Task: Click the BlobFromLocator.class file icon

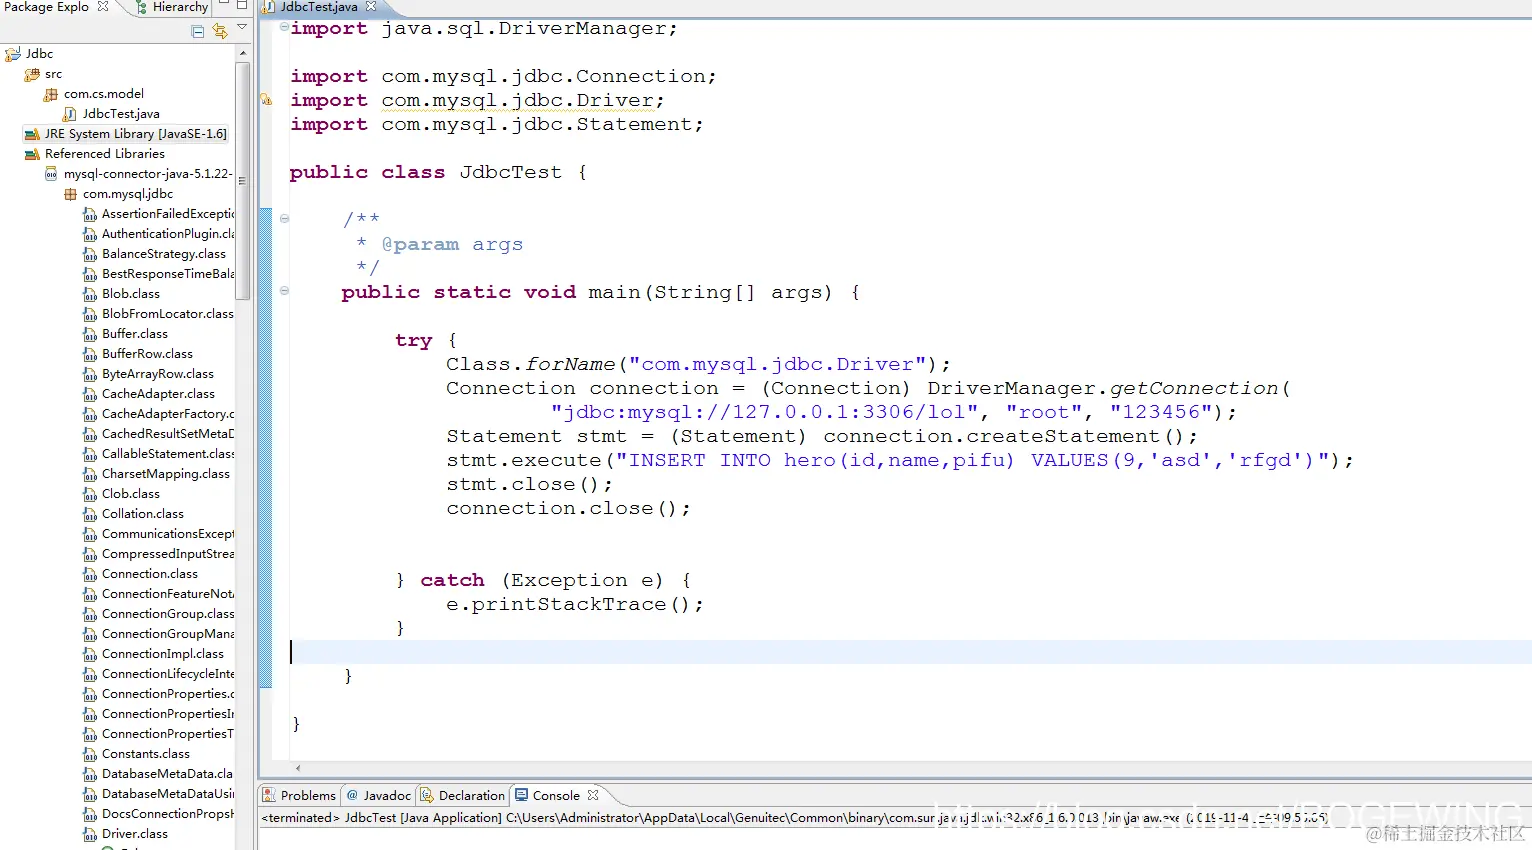Action: [x=90, y=314]
